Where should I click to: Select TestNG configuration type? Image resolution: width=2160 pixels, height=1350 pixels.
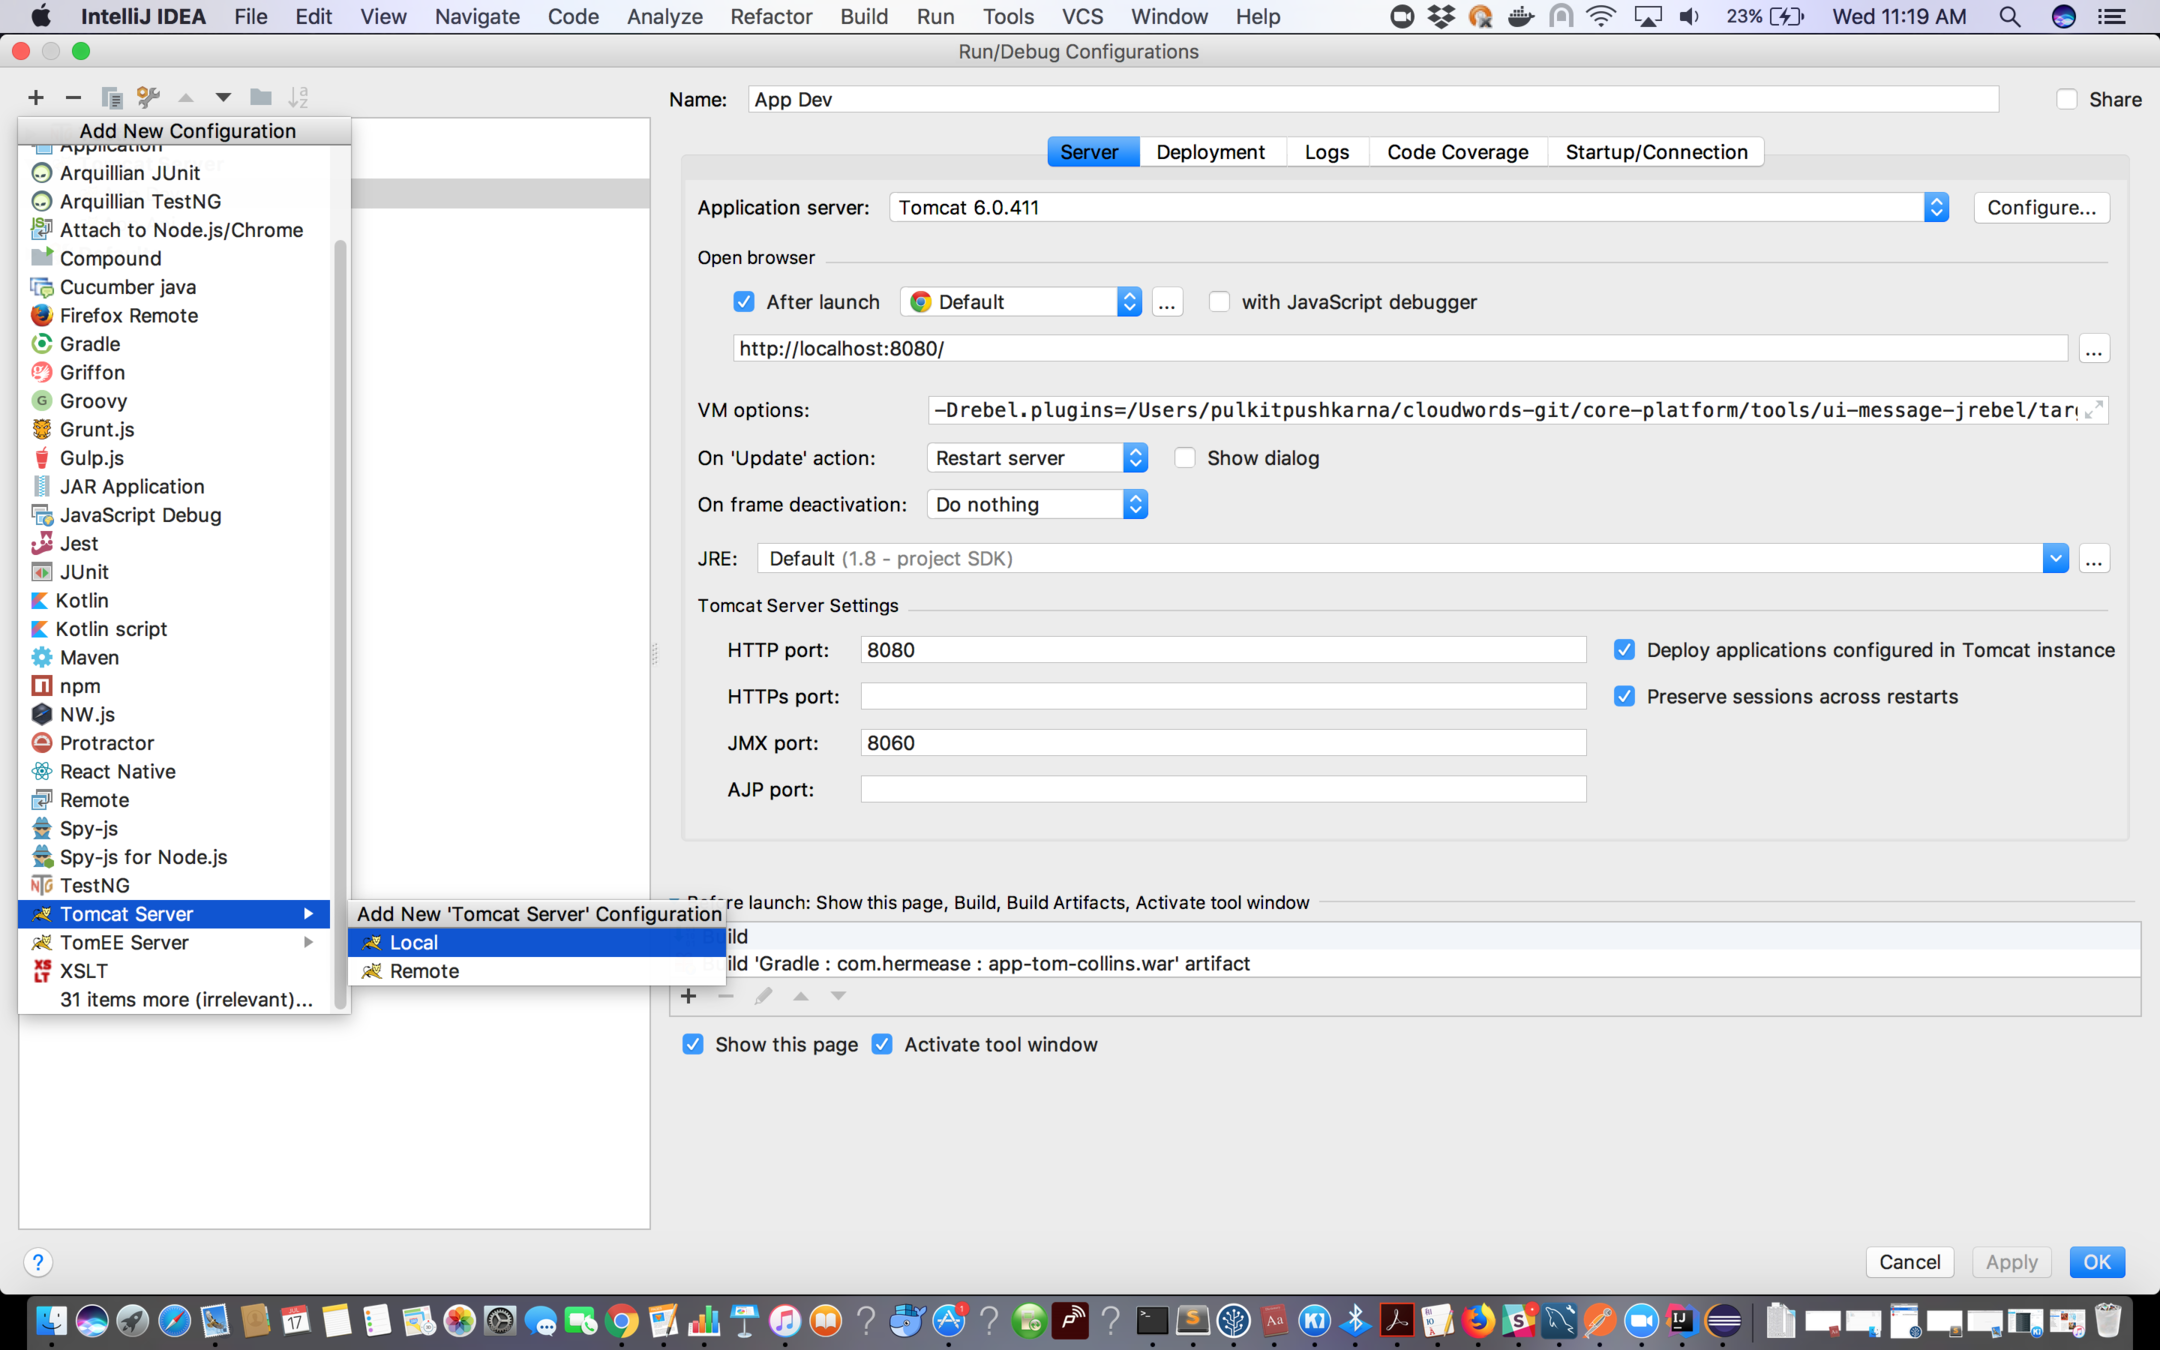(94, 885)
